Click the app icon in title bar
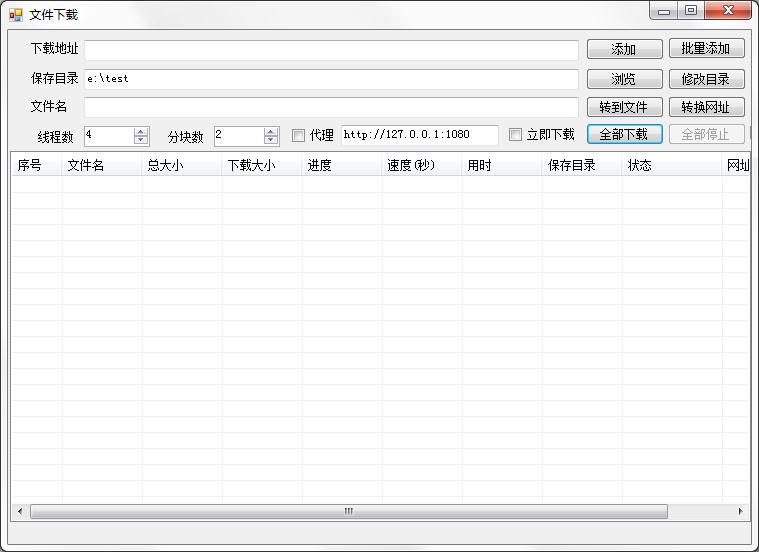Screen dimensions: 759x552 pyautogui.click(x=16, y=15)
